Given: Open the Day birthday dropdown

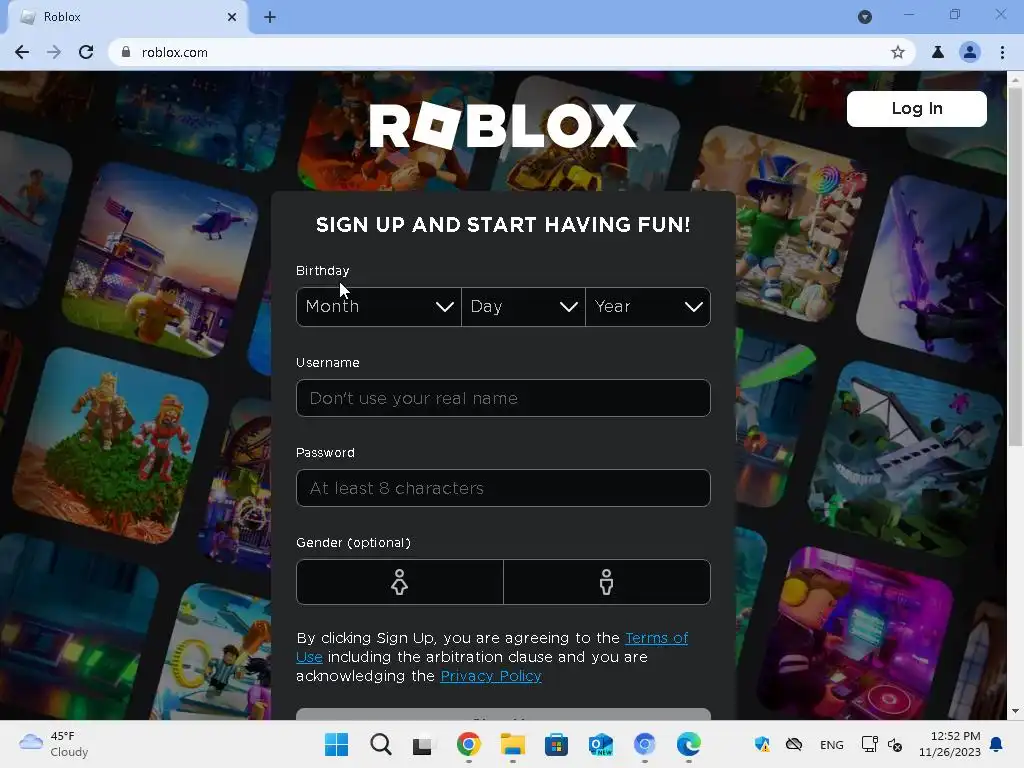Looking at the screenshot, I should 523,306.
